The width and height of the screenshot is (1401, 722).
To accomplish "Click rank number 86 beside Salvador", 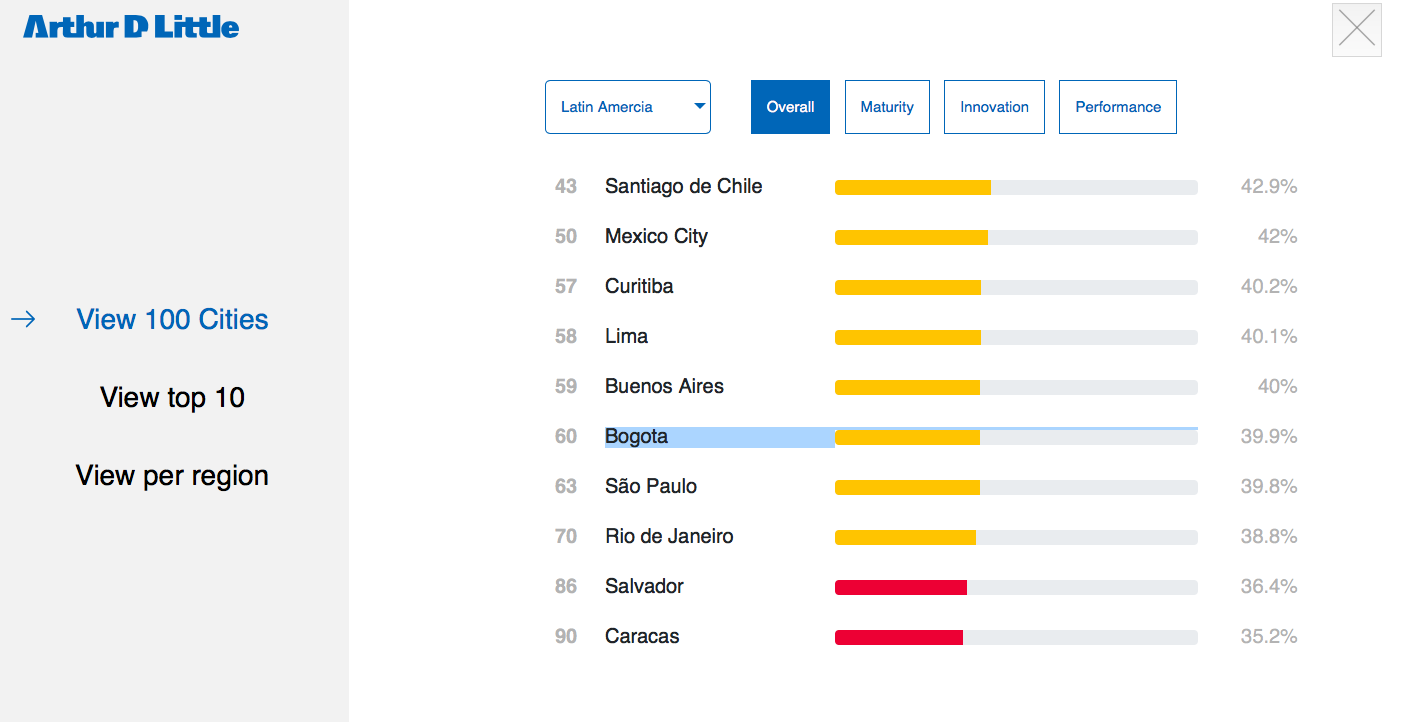I will pos(566,586).
